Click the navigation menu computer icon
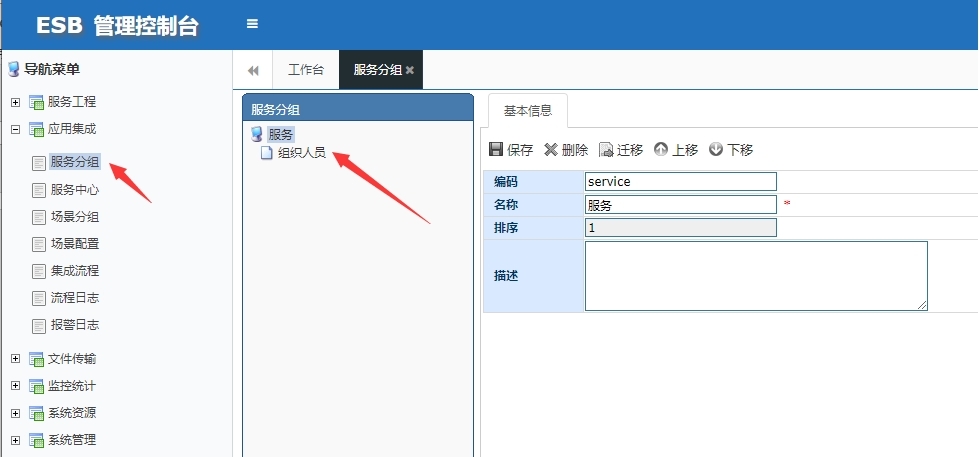 pyautogui.click(x=13, y=69)
